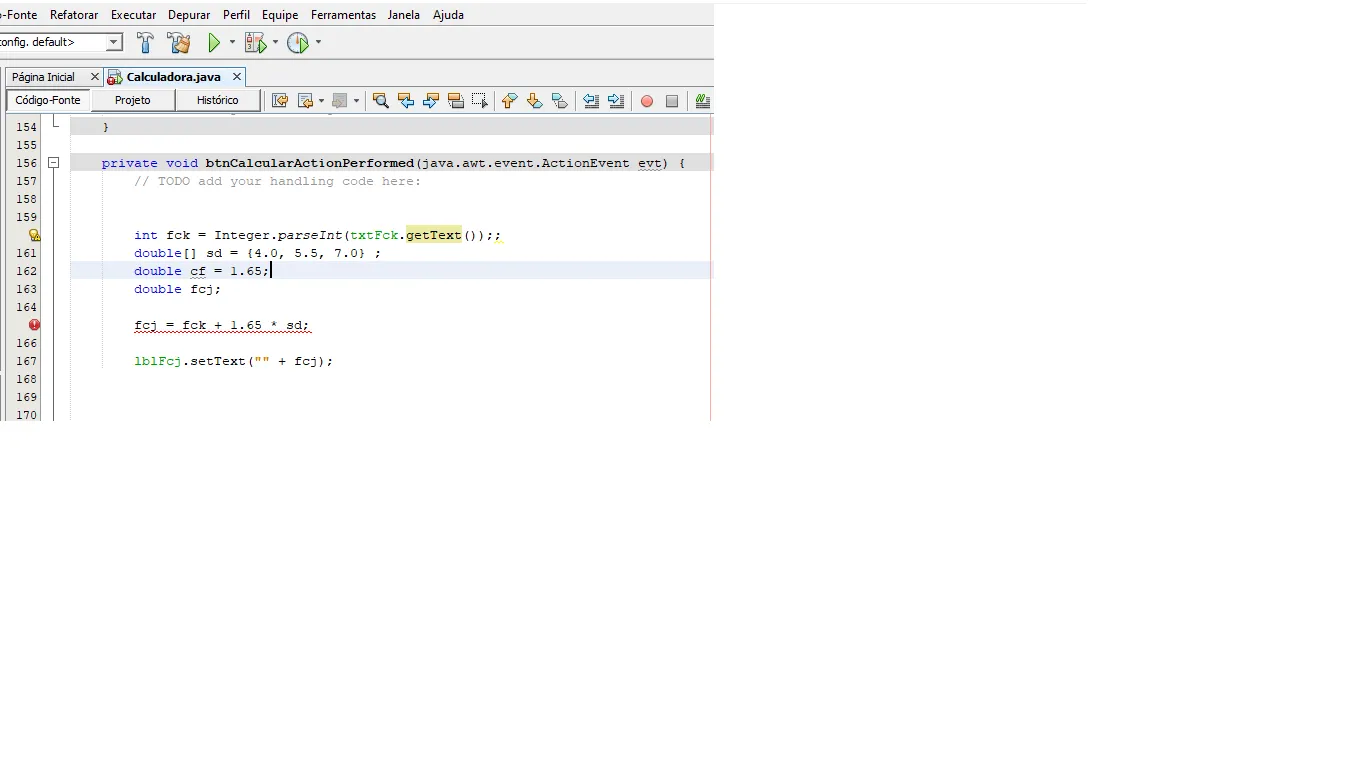Click the method name btnCalcularActionPerformed

tap(310, 163)
